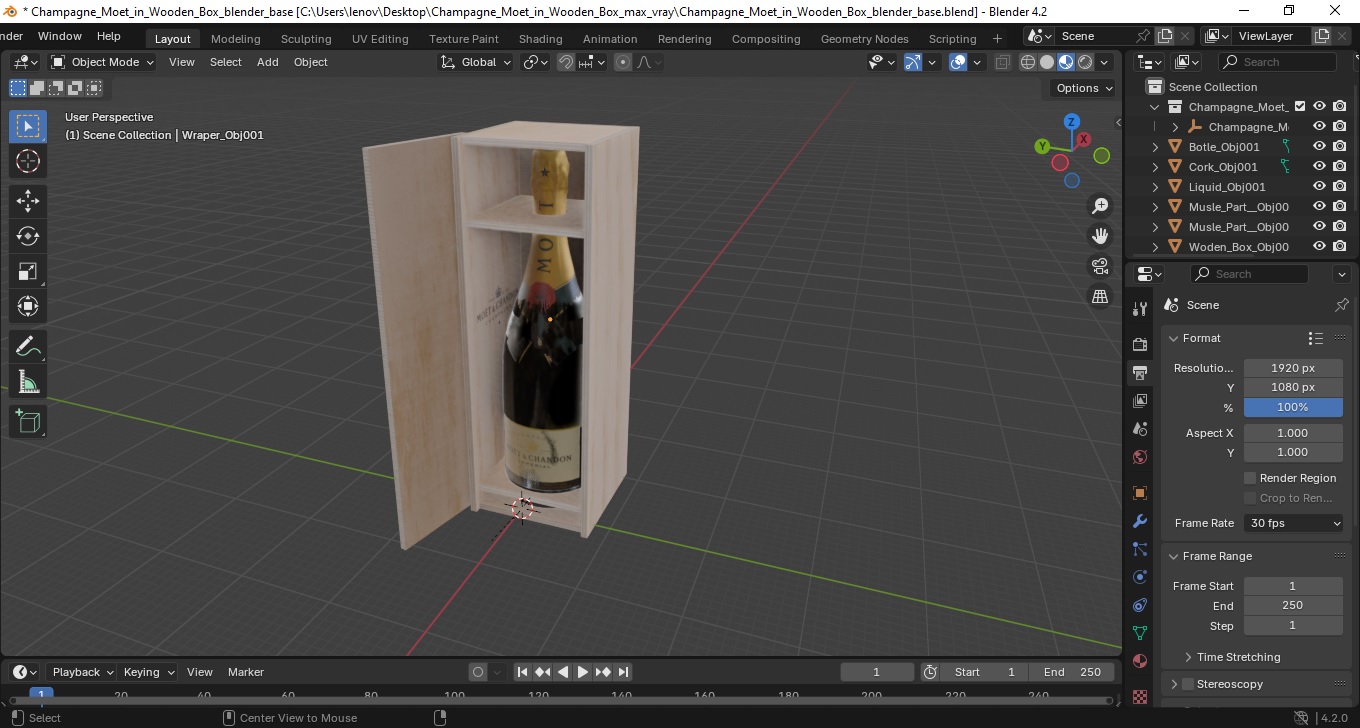Screen dimensions: 1360x728
Task: Select the Add Cube tool
Action: pyautogui.click(x=28, y=422)
